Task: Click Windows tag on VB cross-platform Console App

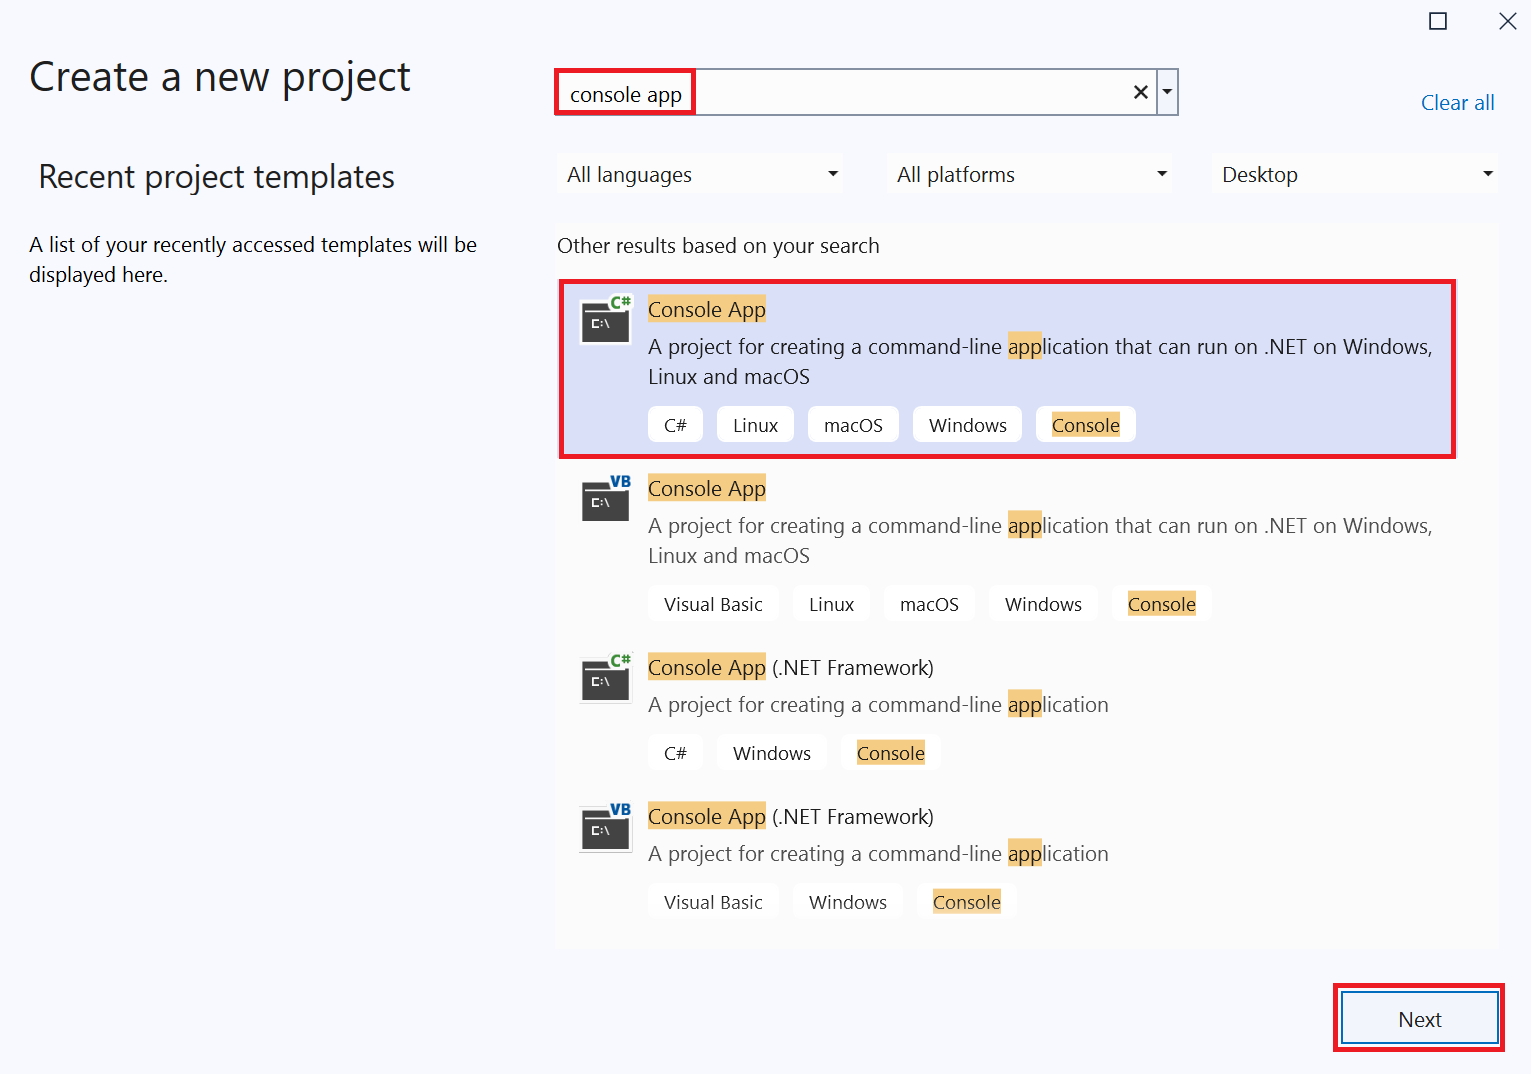Action: click(1043, 604)
